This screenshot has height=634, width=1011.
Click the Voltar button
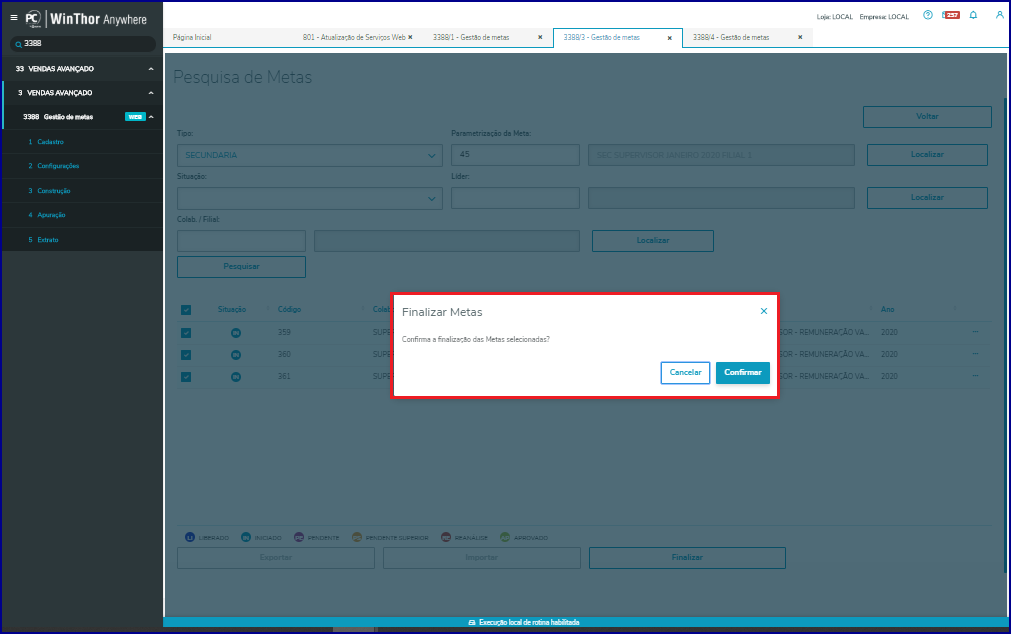(x=927, y=117)
